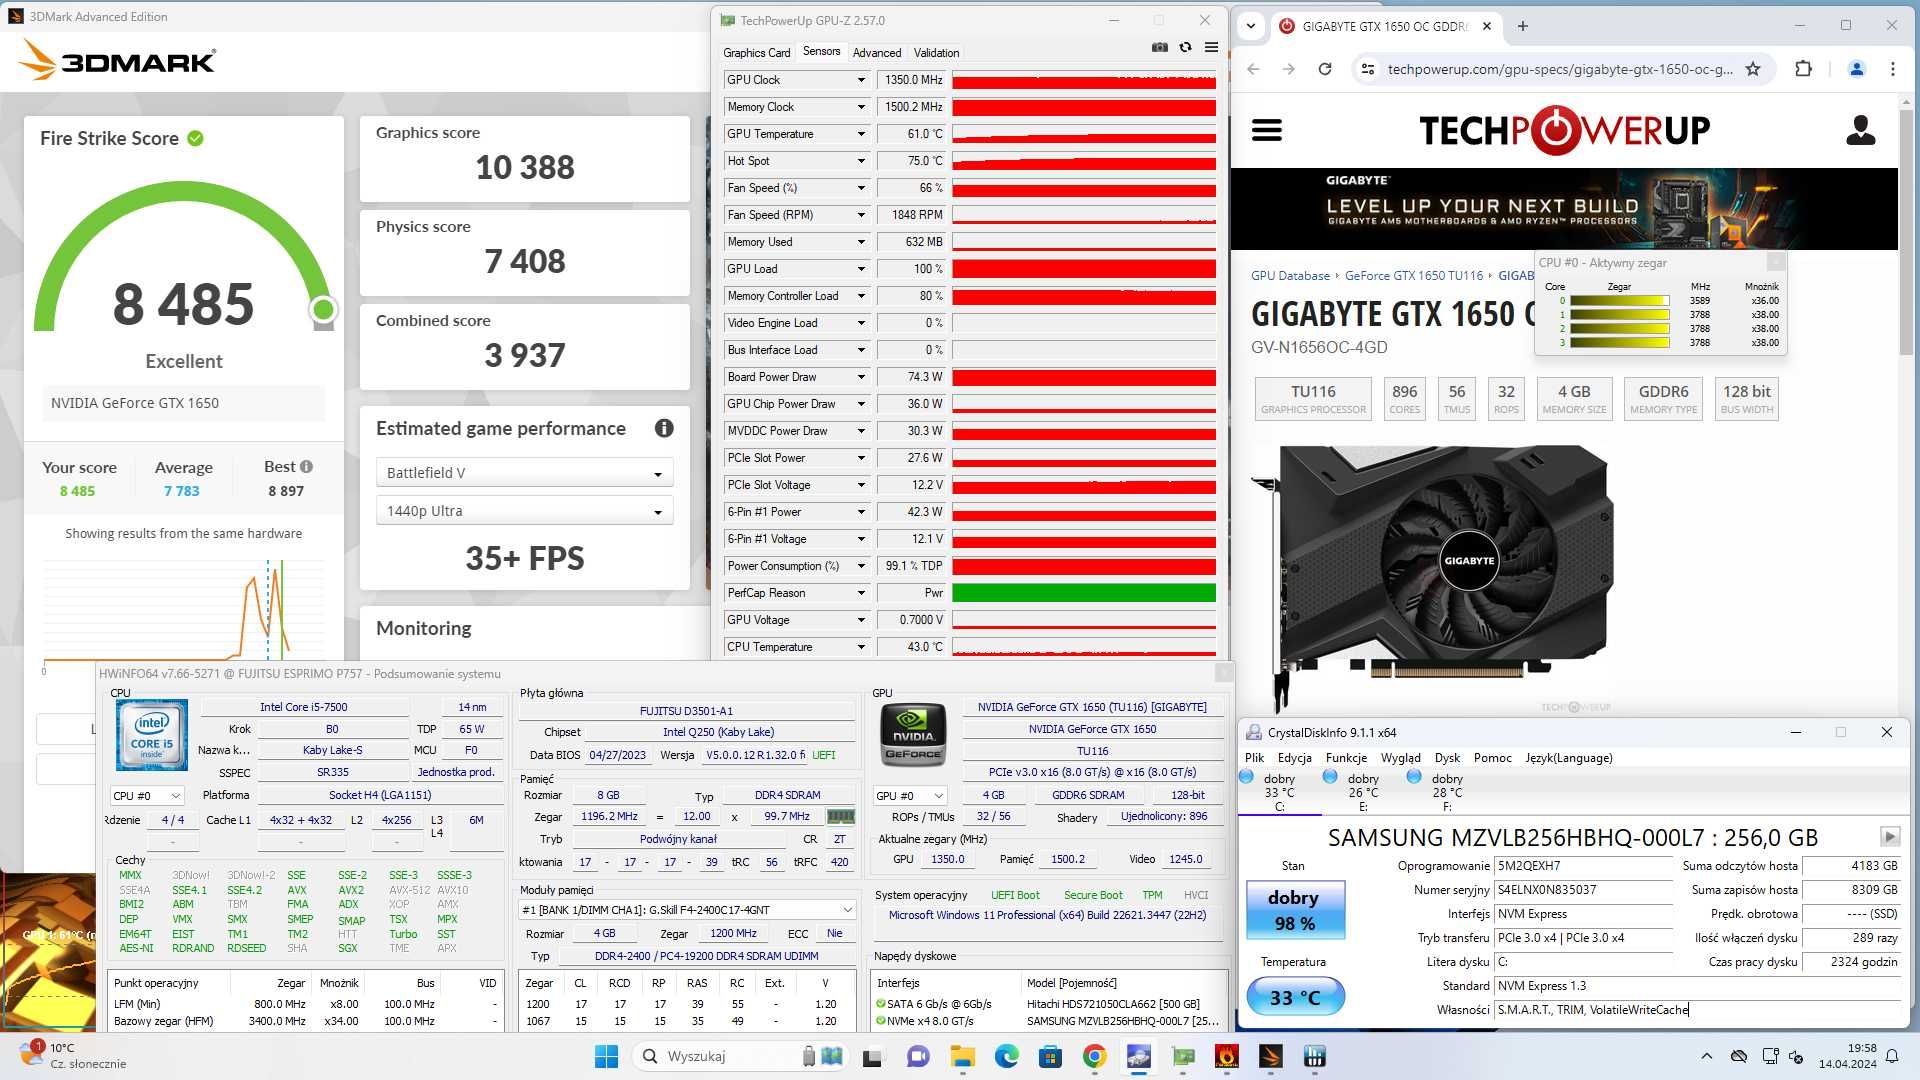
Task: Expand the PerfCap Reason sensor dropdown
Action: tap(861, 593)
